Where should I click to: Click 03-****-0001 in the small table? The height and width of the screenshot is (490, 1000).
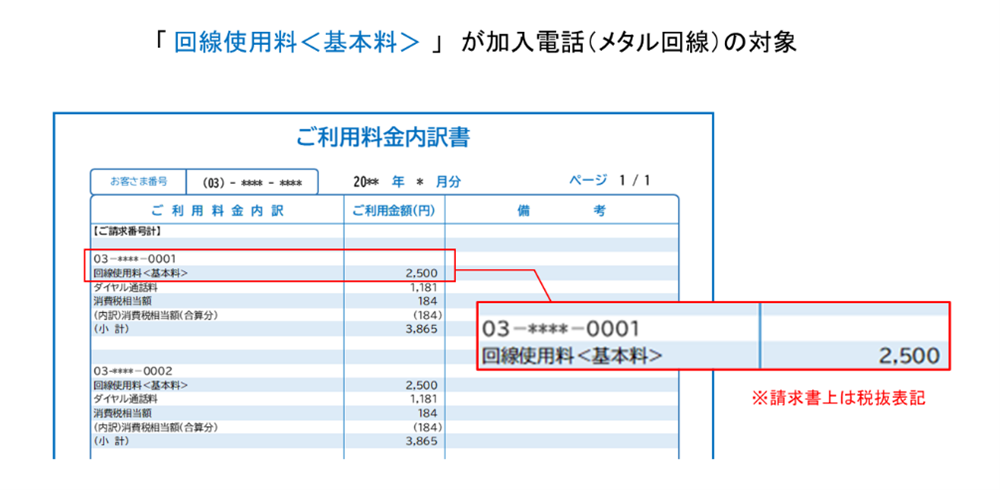(133, 259)
